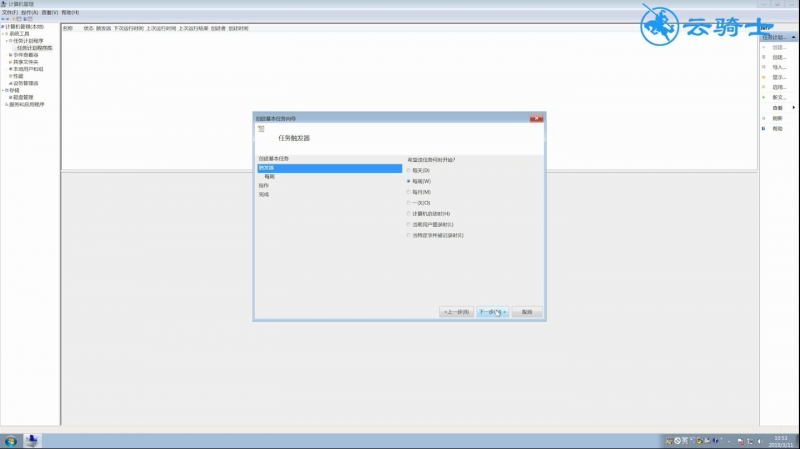This screenshot has height=449, width=800.
Task: Click the 取消 cancel button in wizard
Action: point(527,312)
